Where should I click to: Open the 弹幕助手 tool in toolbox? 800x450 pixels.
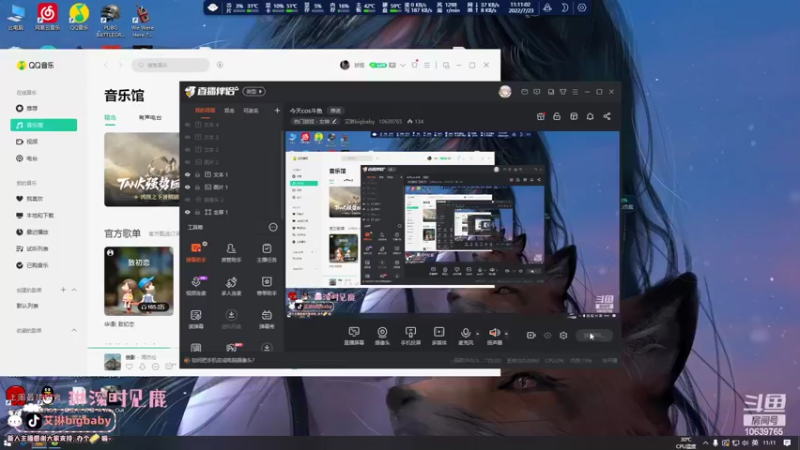pos(196,252)
